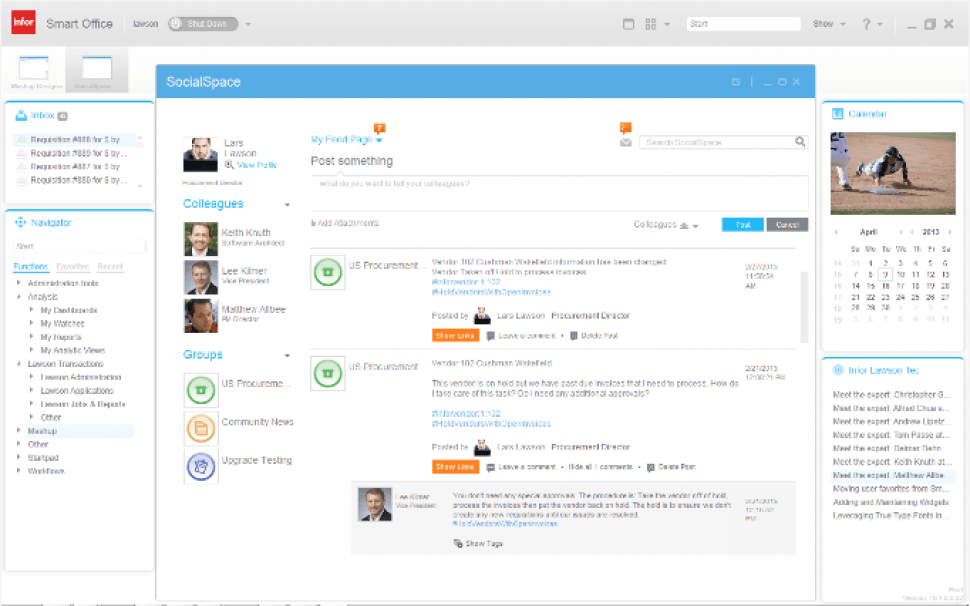Click the Infor Lawson Tec widget icon
The height and width of the screenshot is (606, 970).
pos(838,370)
